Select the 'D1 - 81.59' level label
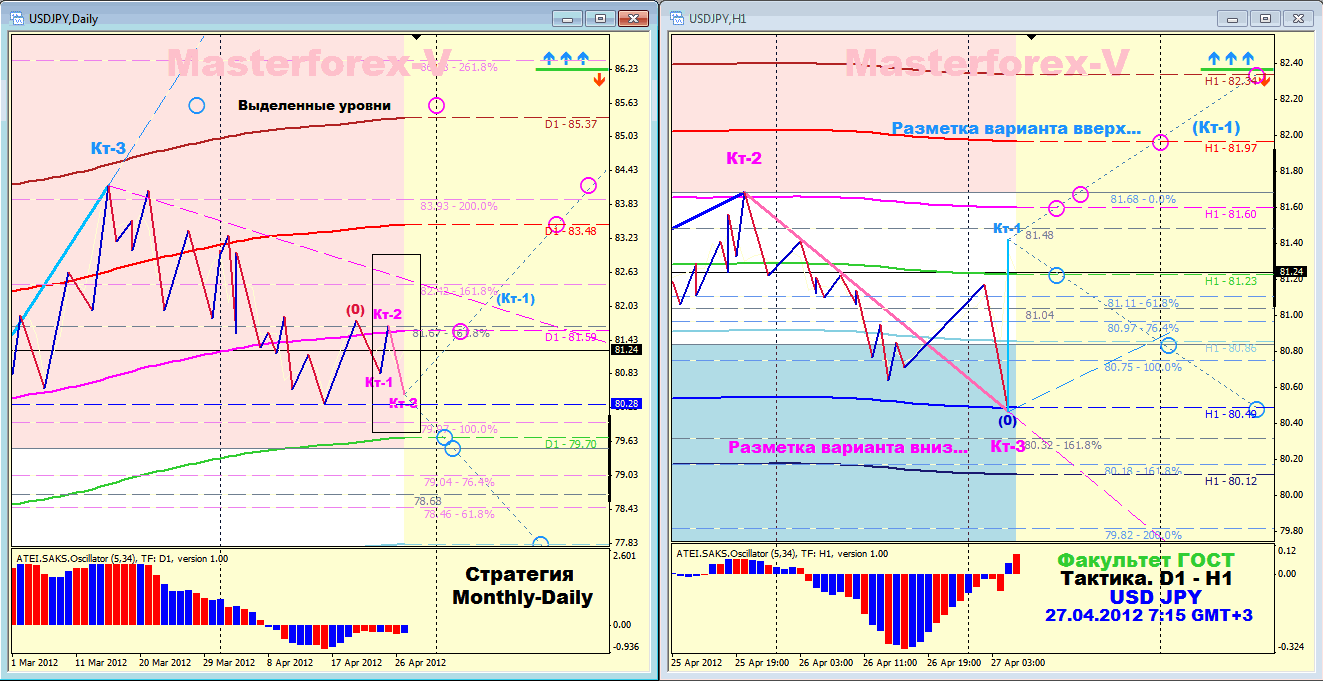The image size is (1323, 681). pos(571,338)
